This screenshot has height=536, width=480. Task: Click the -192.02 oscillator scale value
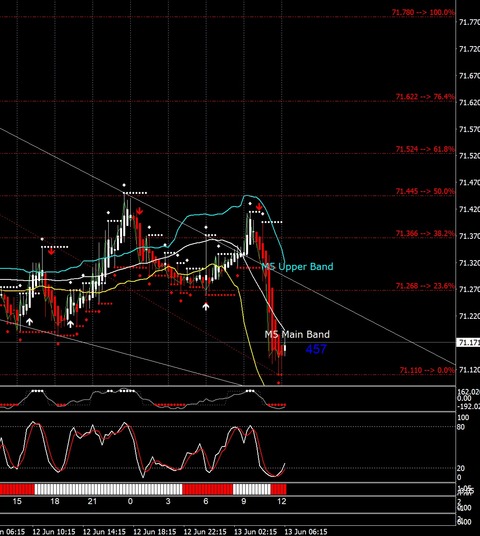(468, 406)
